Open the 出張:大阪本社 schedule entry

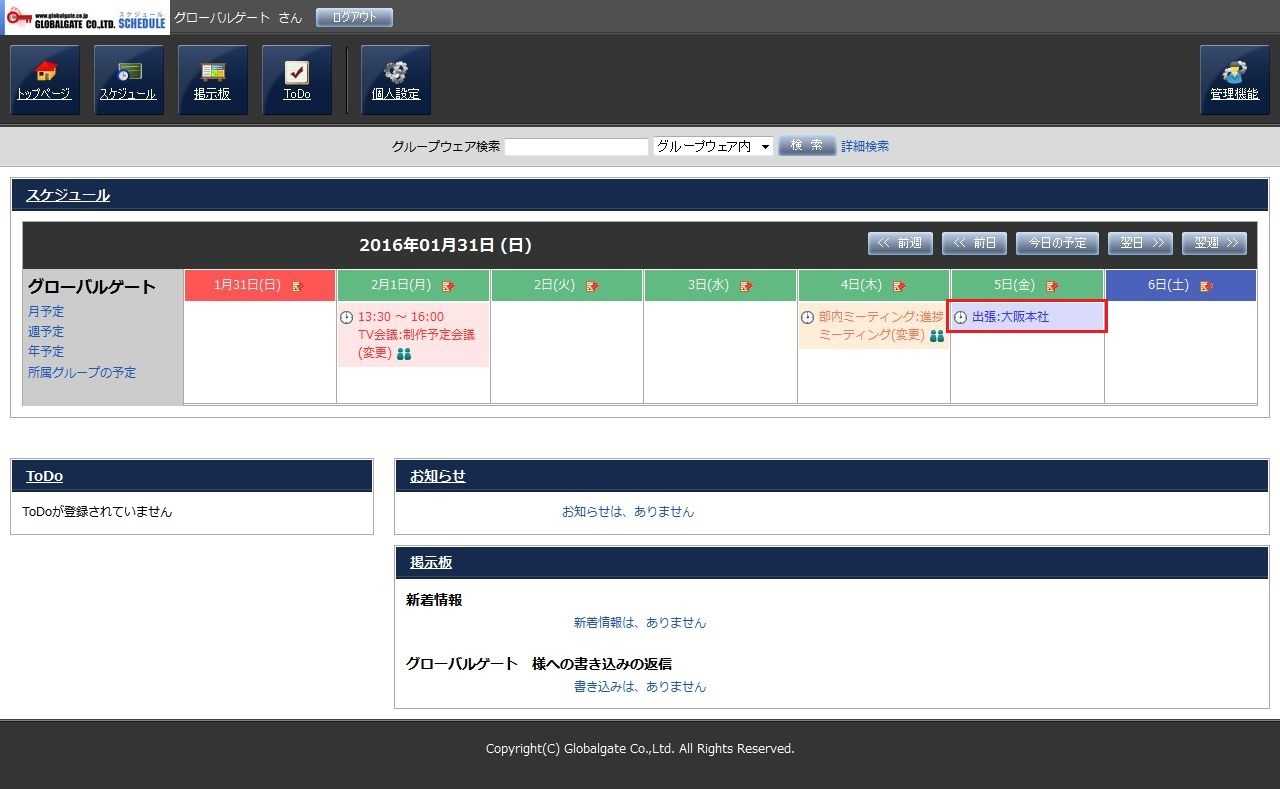pyautogui.click(x=1010, y=317)
